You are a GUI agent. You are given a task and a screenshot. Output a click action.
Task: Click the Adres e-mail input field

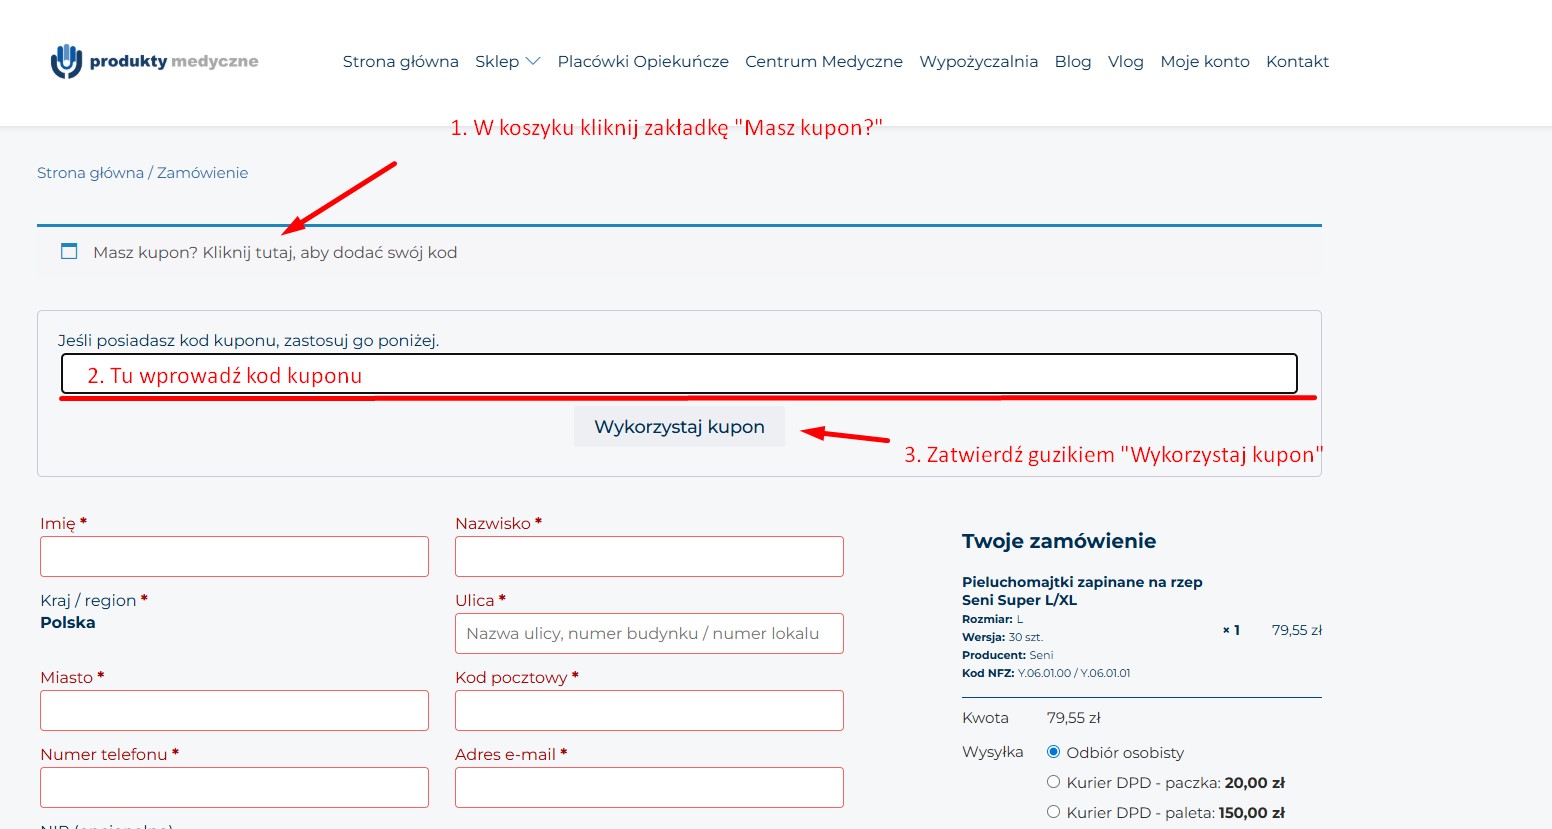pos(649,787)
